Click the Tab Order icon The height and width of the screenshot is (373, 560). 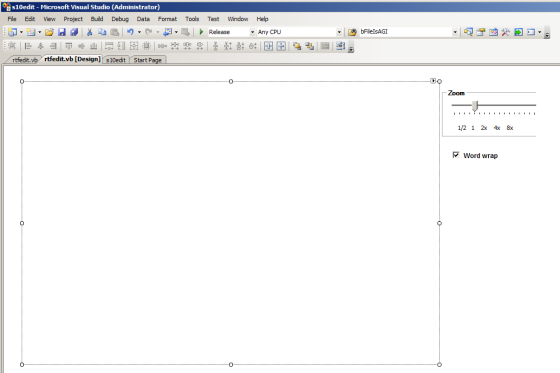tap(340, 46)
